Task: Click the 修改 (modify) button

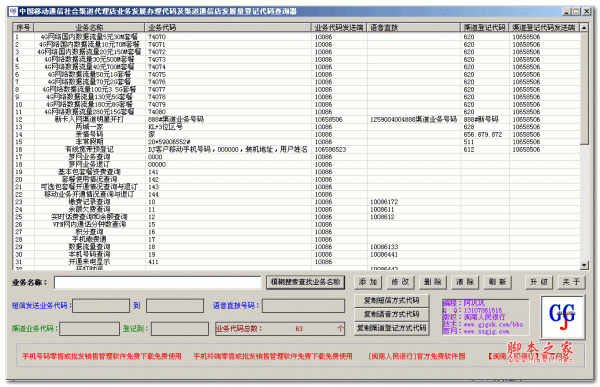Action: coord(400,282)
